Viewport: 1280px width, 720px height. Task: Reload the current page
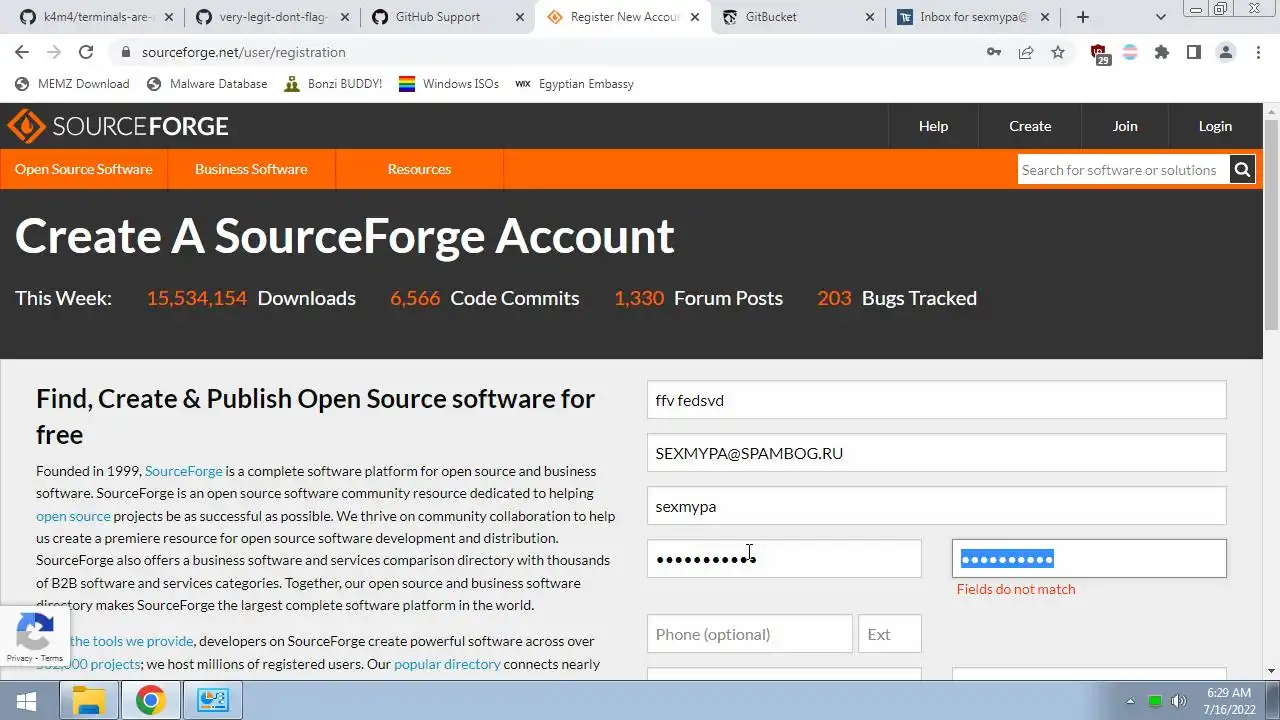(86, 52)
